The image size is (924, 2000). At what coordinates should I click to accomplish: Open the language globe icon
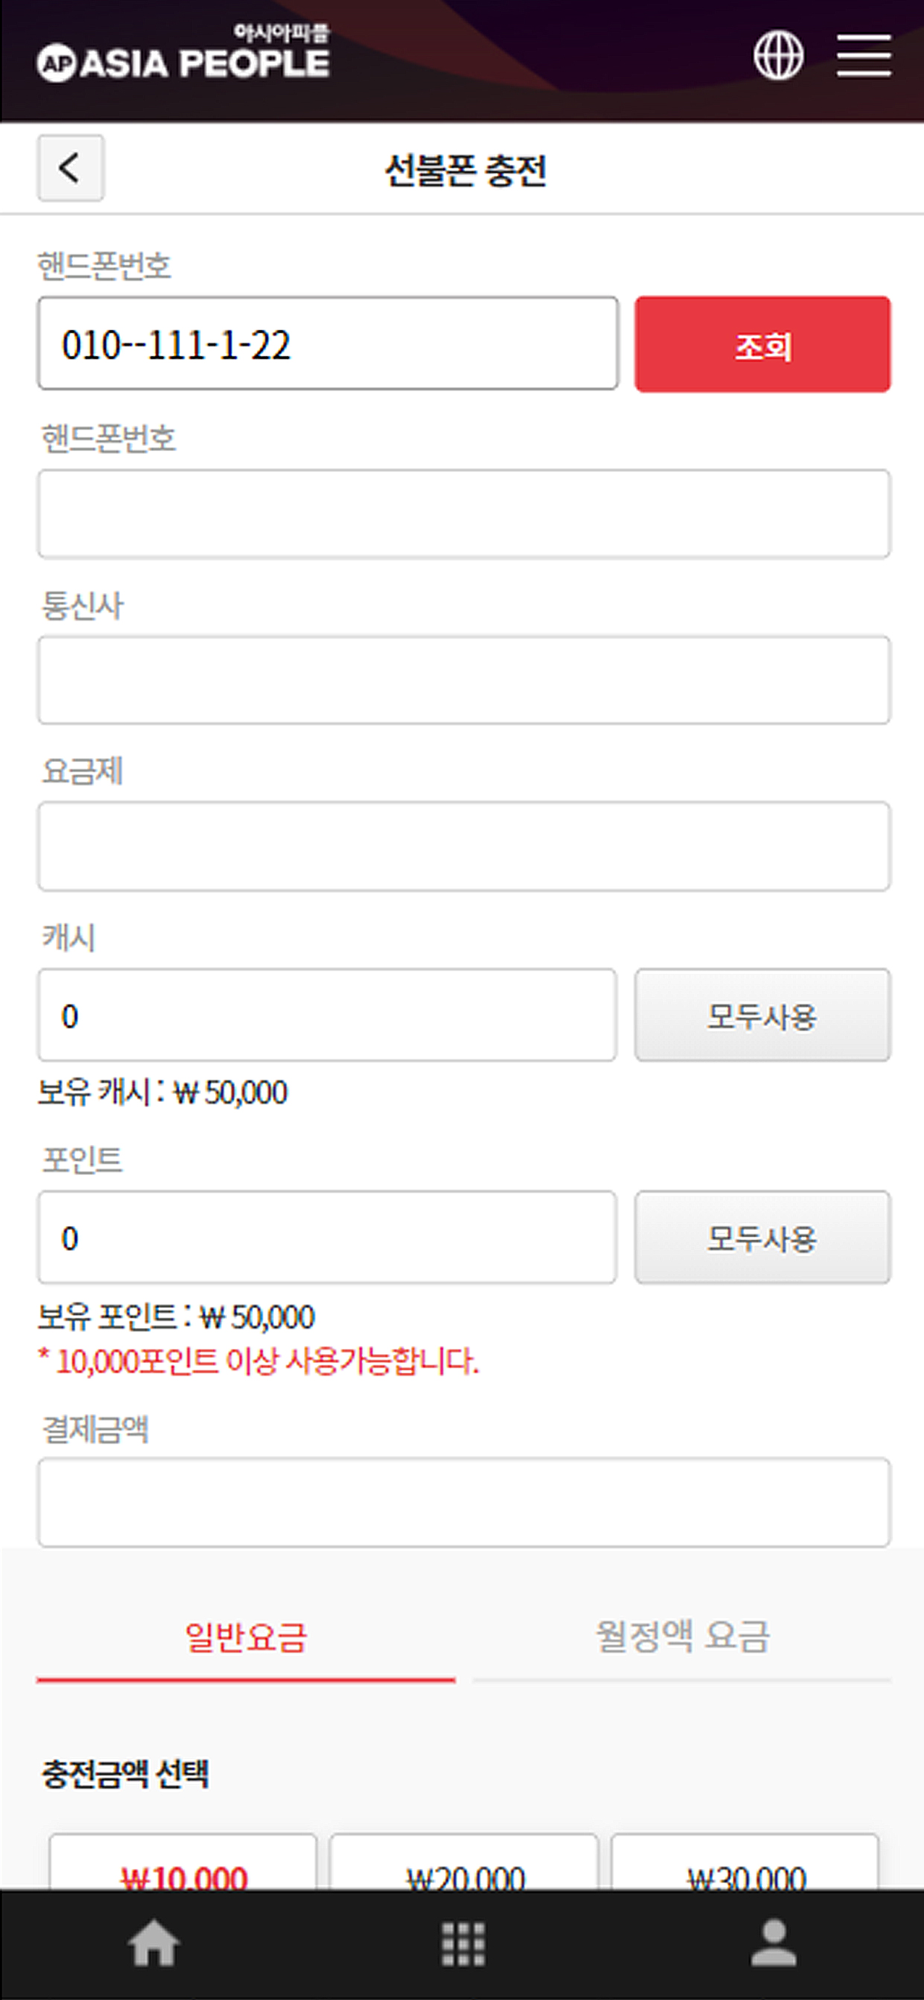pos(778,55)
